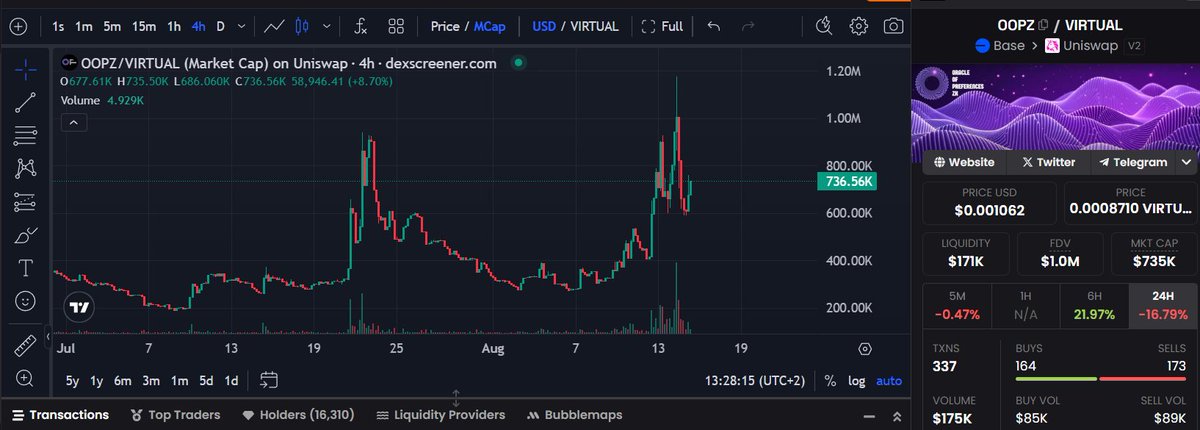
Task: Take a chart snapshot with camera icon
Action: [894, 26]
